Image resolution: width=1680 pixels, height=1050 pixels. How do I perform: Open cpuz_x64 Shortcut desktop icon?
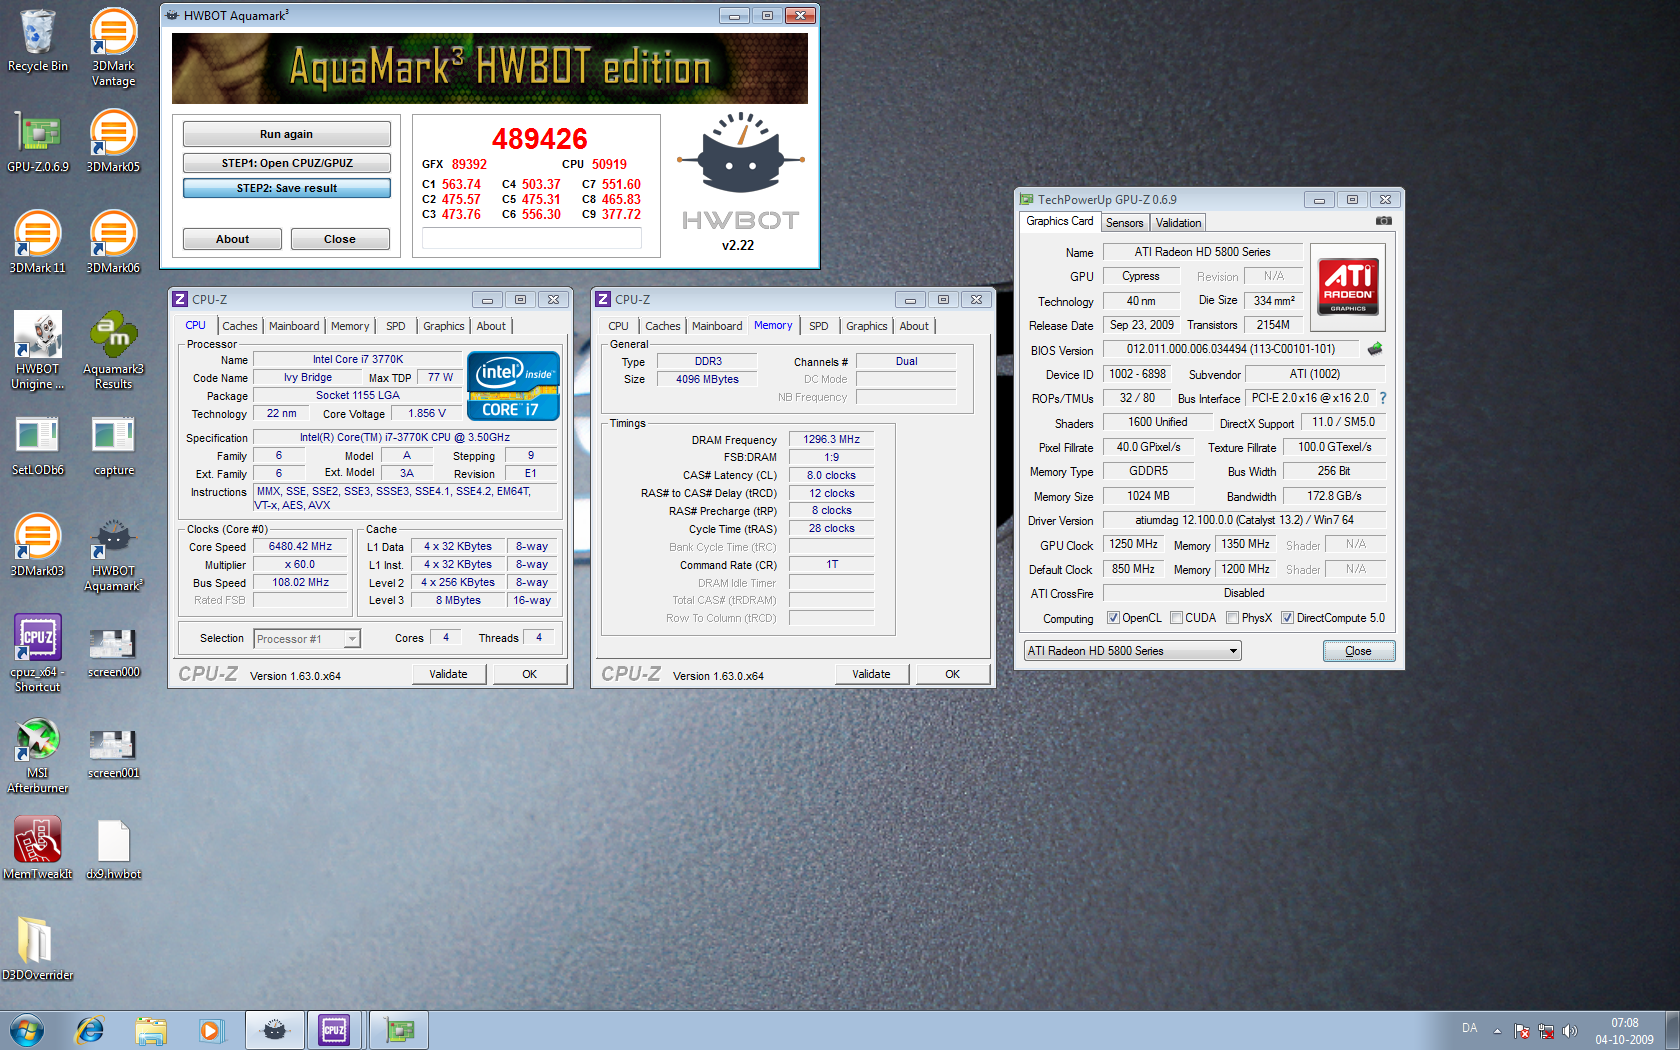coord(38,653)
